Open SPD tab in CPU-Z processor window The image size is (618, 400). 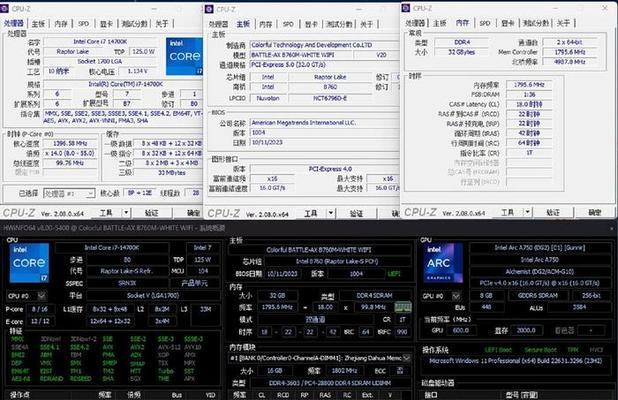click(84, 24)
